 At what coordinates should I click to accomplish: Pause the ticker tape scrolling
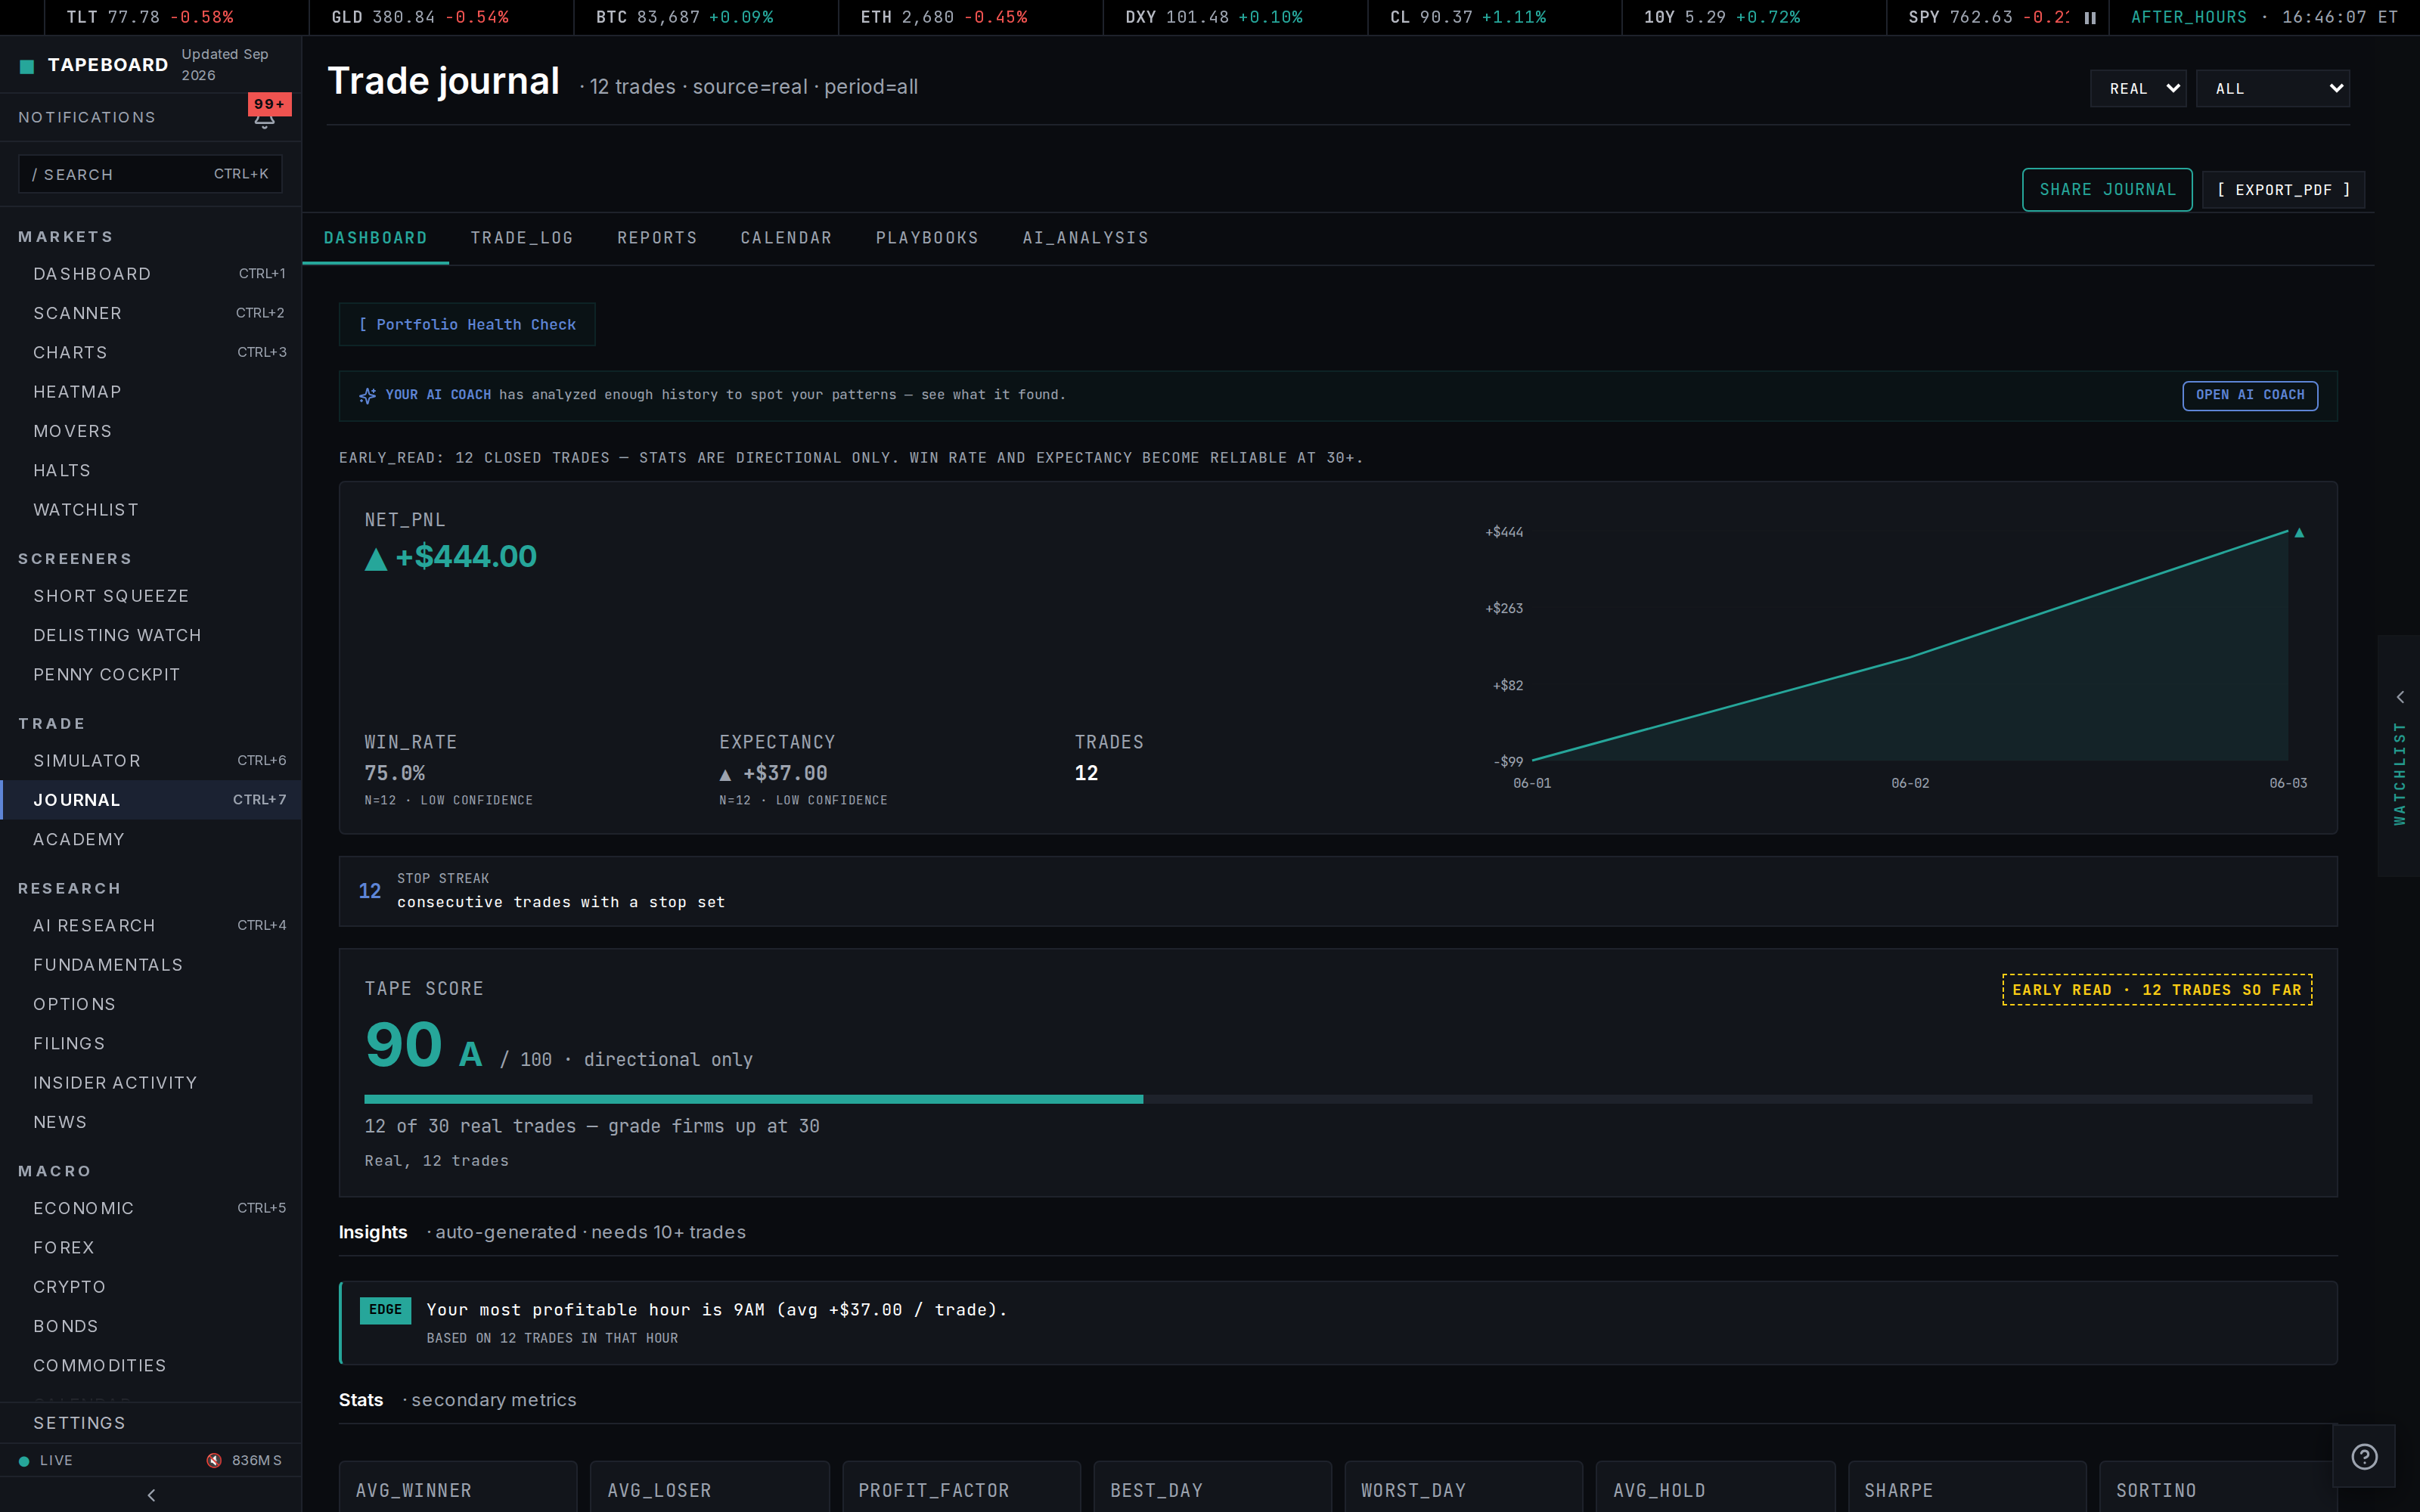point(2089,18)
